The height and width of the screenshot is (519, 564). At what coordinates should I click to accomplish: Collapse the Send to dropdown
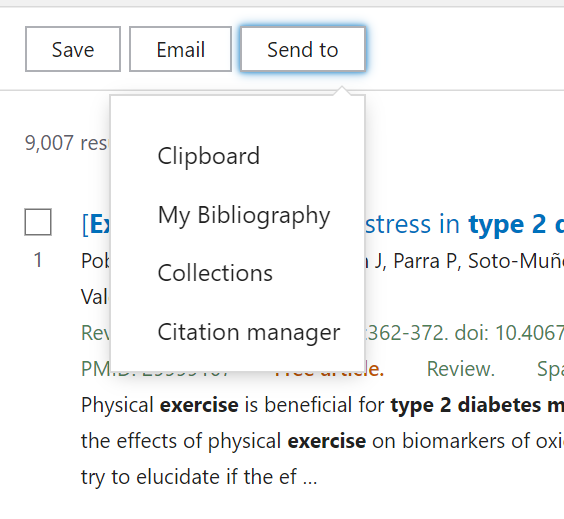click(303, 49)
